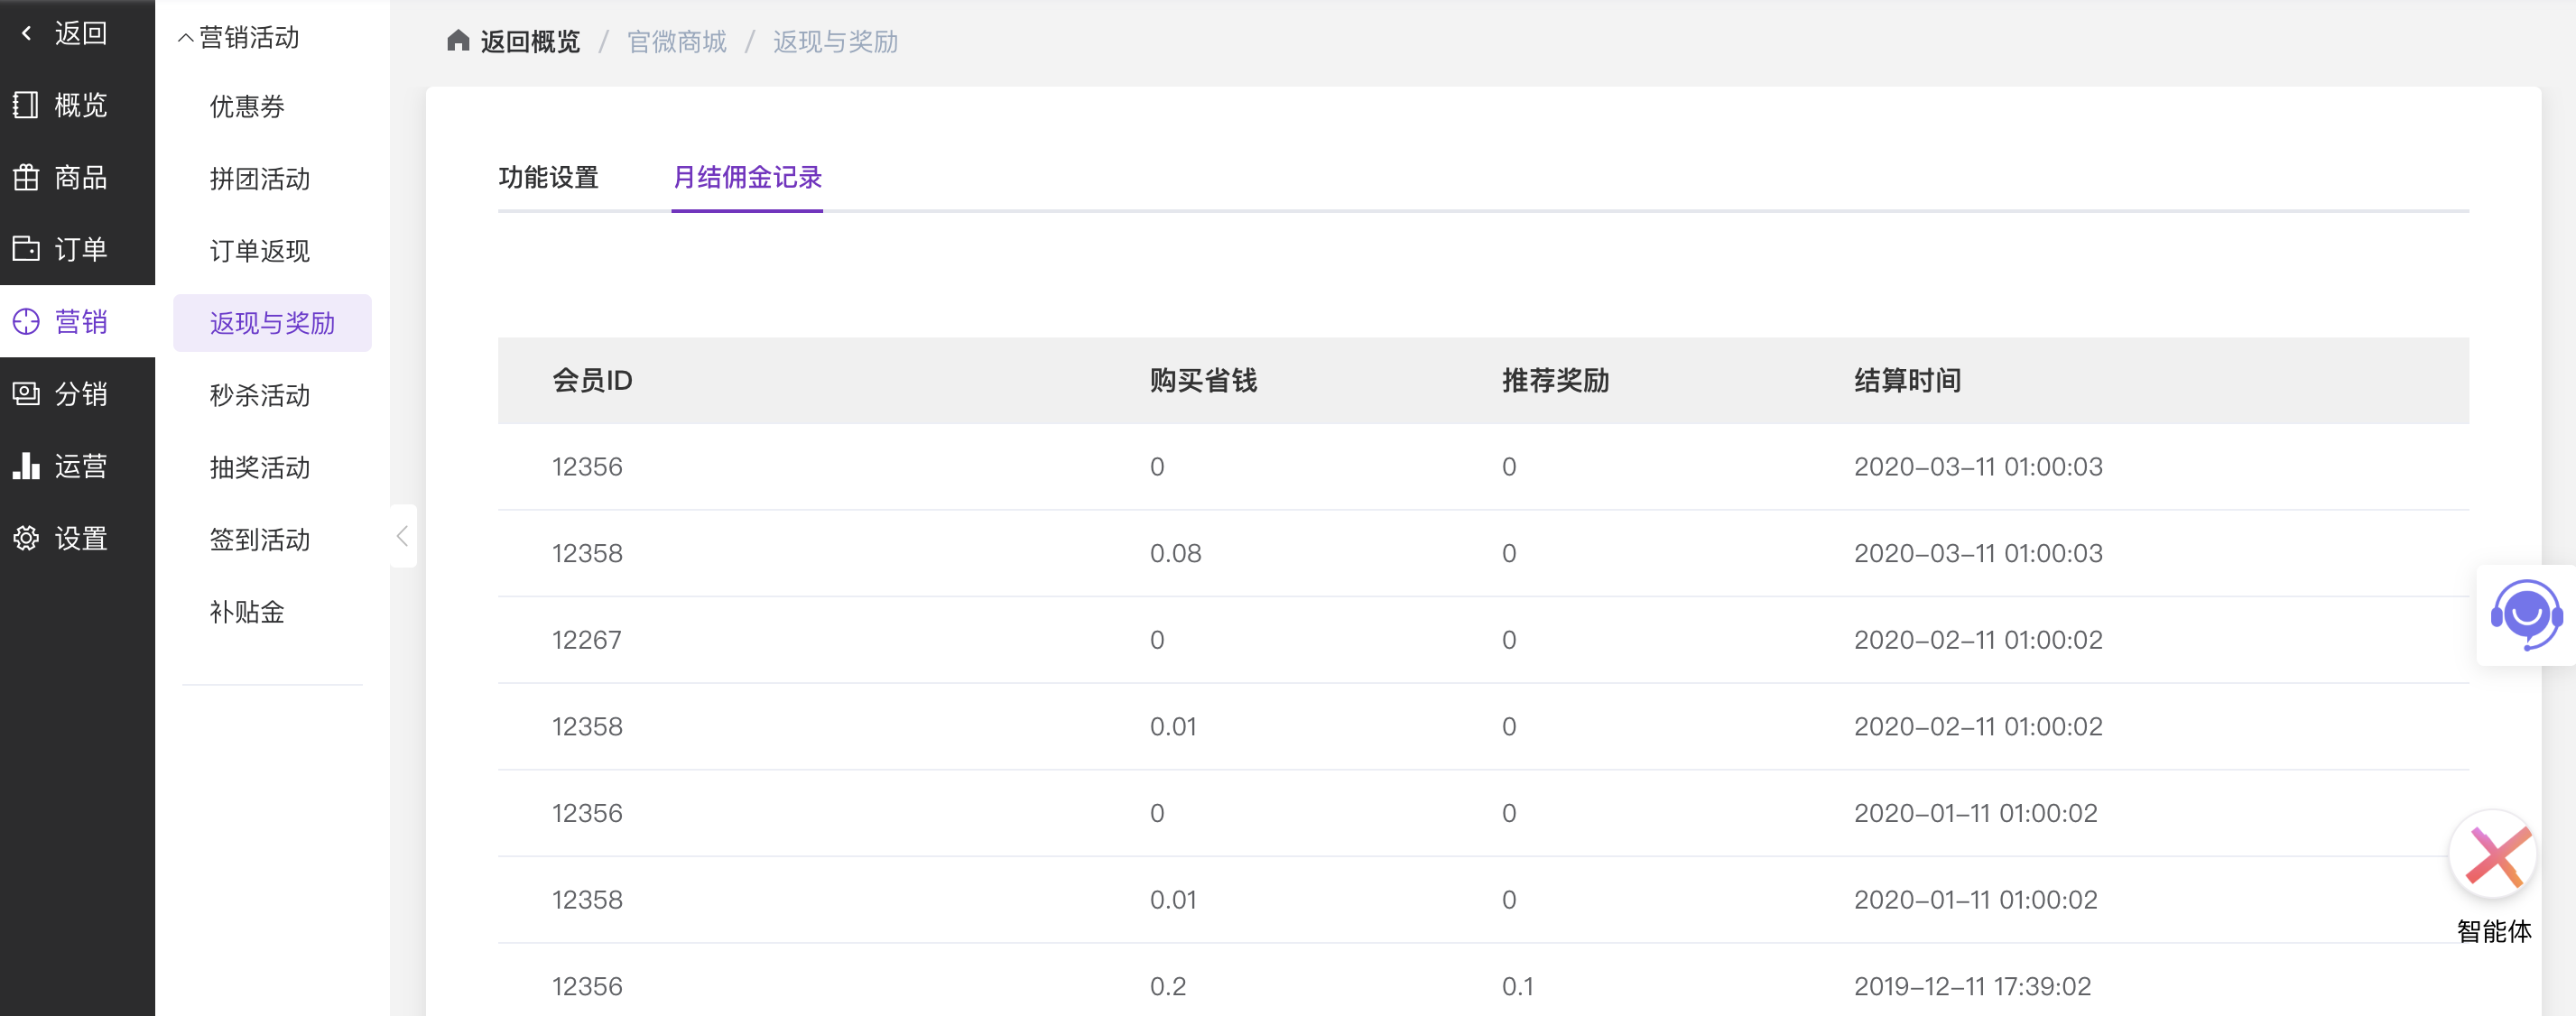Viewport: 2576px width, 1016px height.
Task: Click the back arrow icon in sidebar
Action: (x=27, y=33)
